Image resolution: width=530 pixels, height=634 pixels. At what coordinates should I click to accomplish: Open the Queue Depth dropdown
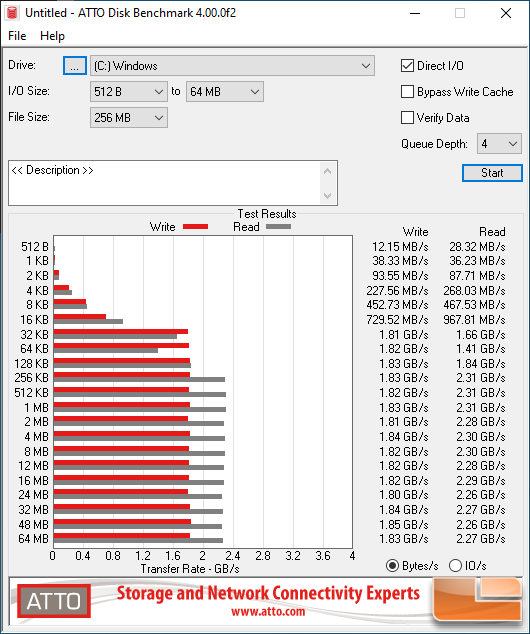click(499, 144)
